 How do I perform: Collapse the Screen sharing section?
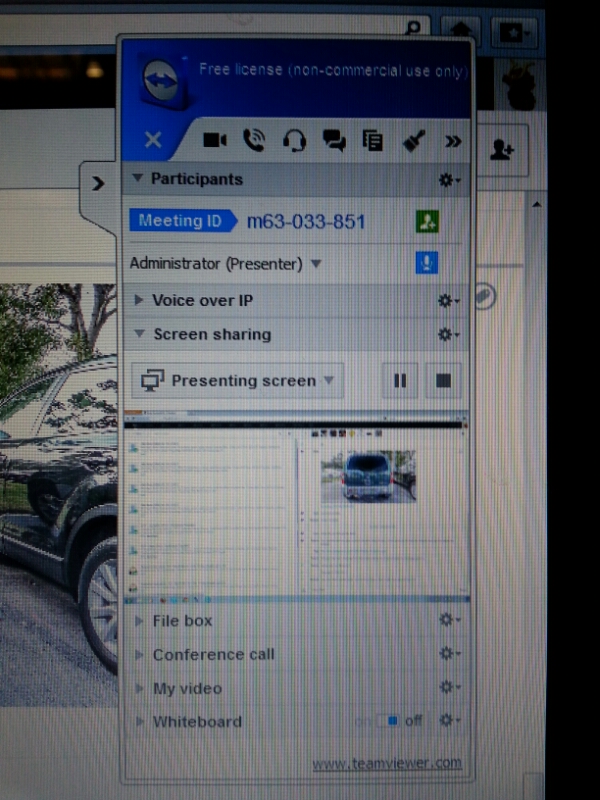[139, 333]
